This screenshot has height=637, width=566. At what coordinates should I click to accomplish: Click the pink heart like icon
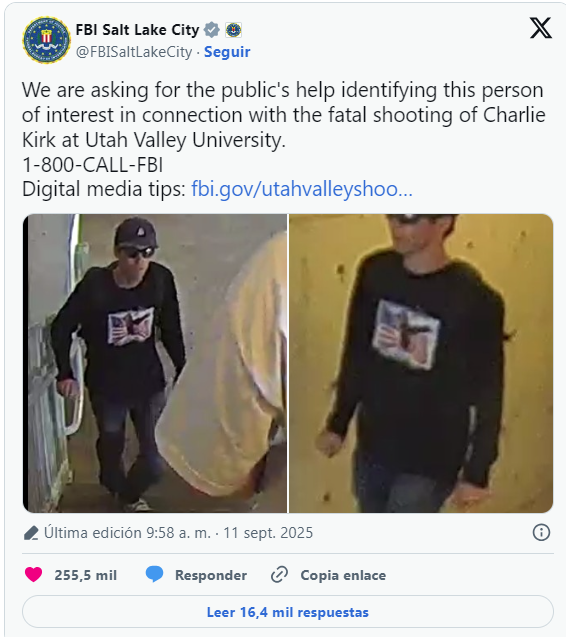click(33, 574)
